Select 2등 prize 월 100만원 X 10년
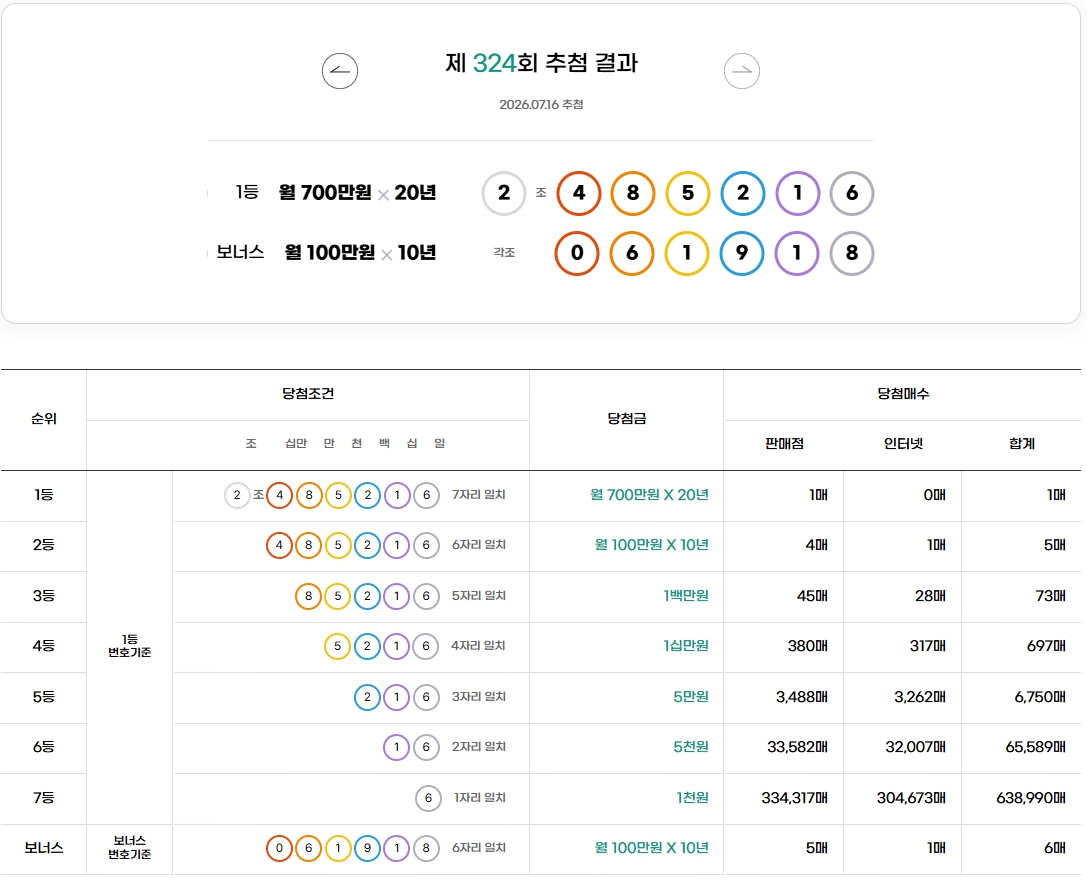Screen dimensions: 1087x883 pyautogui.click(x=652, y=545)
